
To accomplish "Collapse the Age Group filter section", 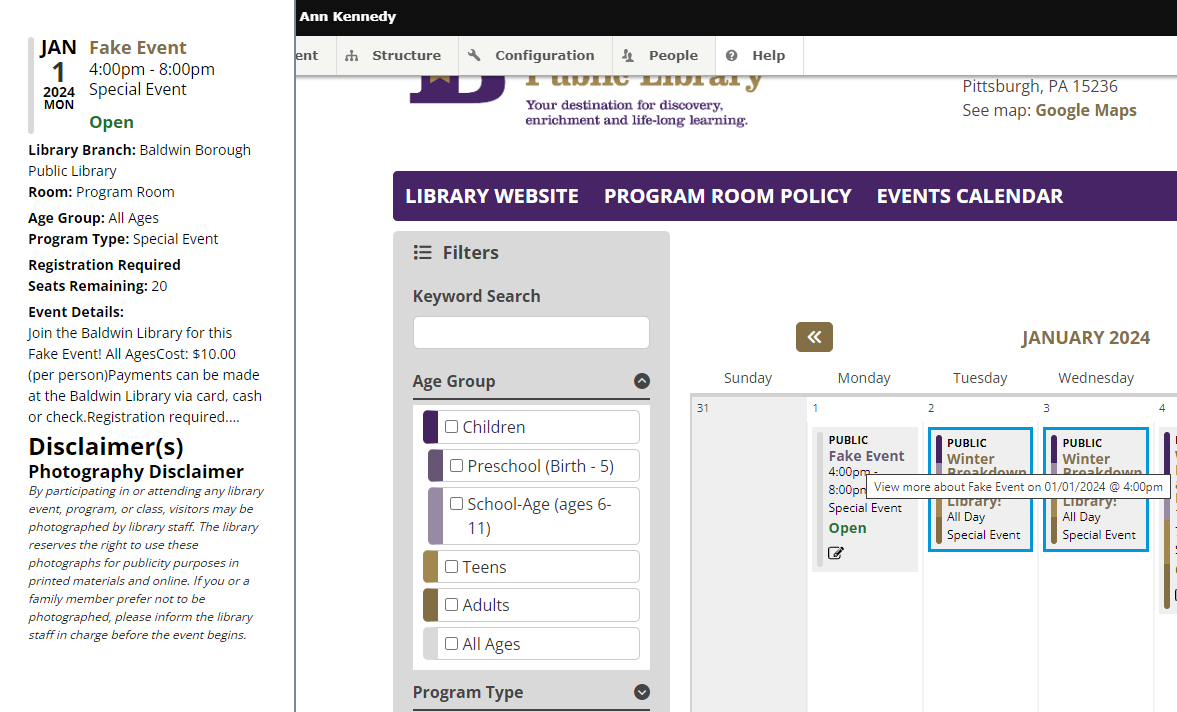I will pos(641,381).
